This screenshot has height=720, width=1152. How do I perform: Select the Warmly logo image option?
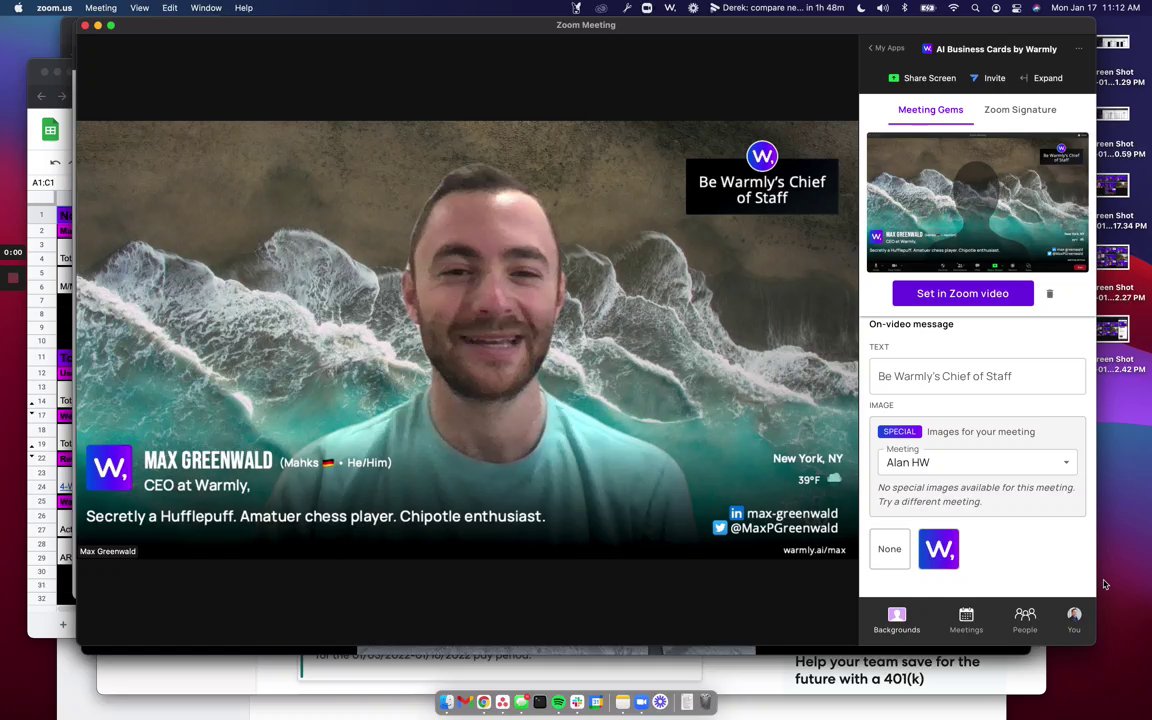[x=938, y=549]
